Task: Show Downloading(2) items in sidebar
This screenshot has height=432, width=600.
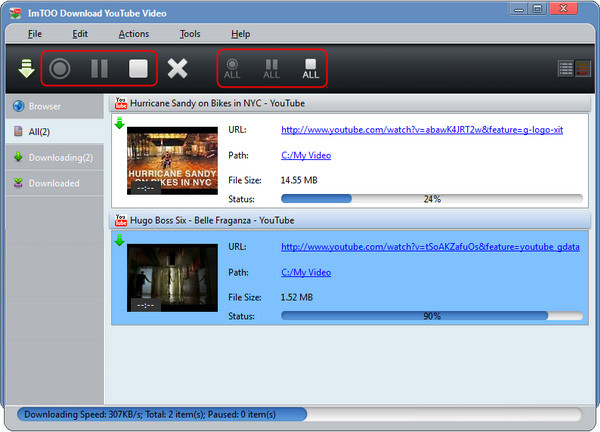Action: [x=55, y=157]
